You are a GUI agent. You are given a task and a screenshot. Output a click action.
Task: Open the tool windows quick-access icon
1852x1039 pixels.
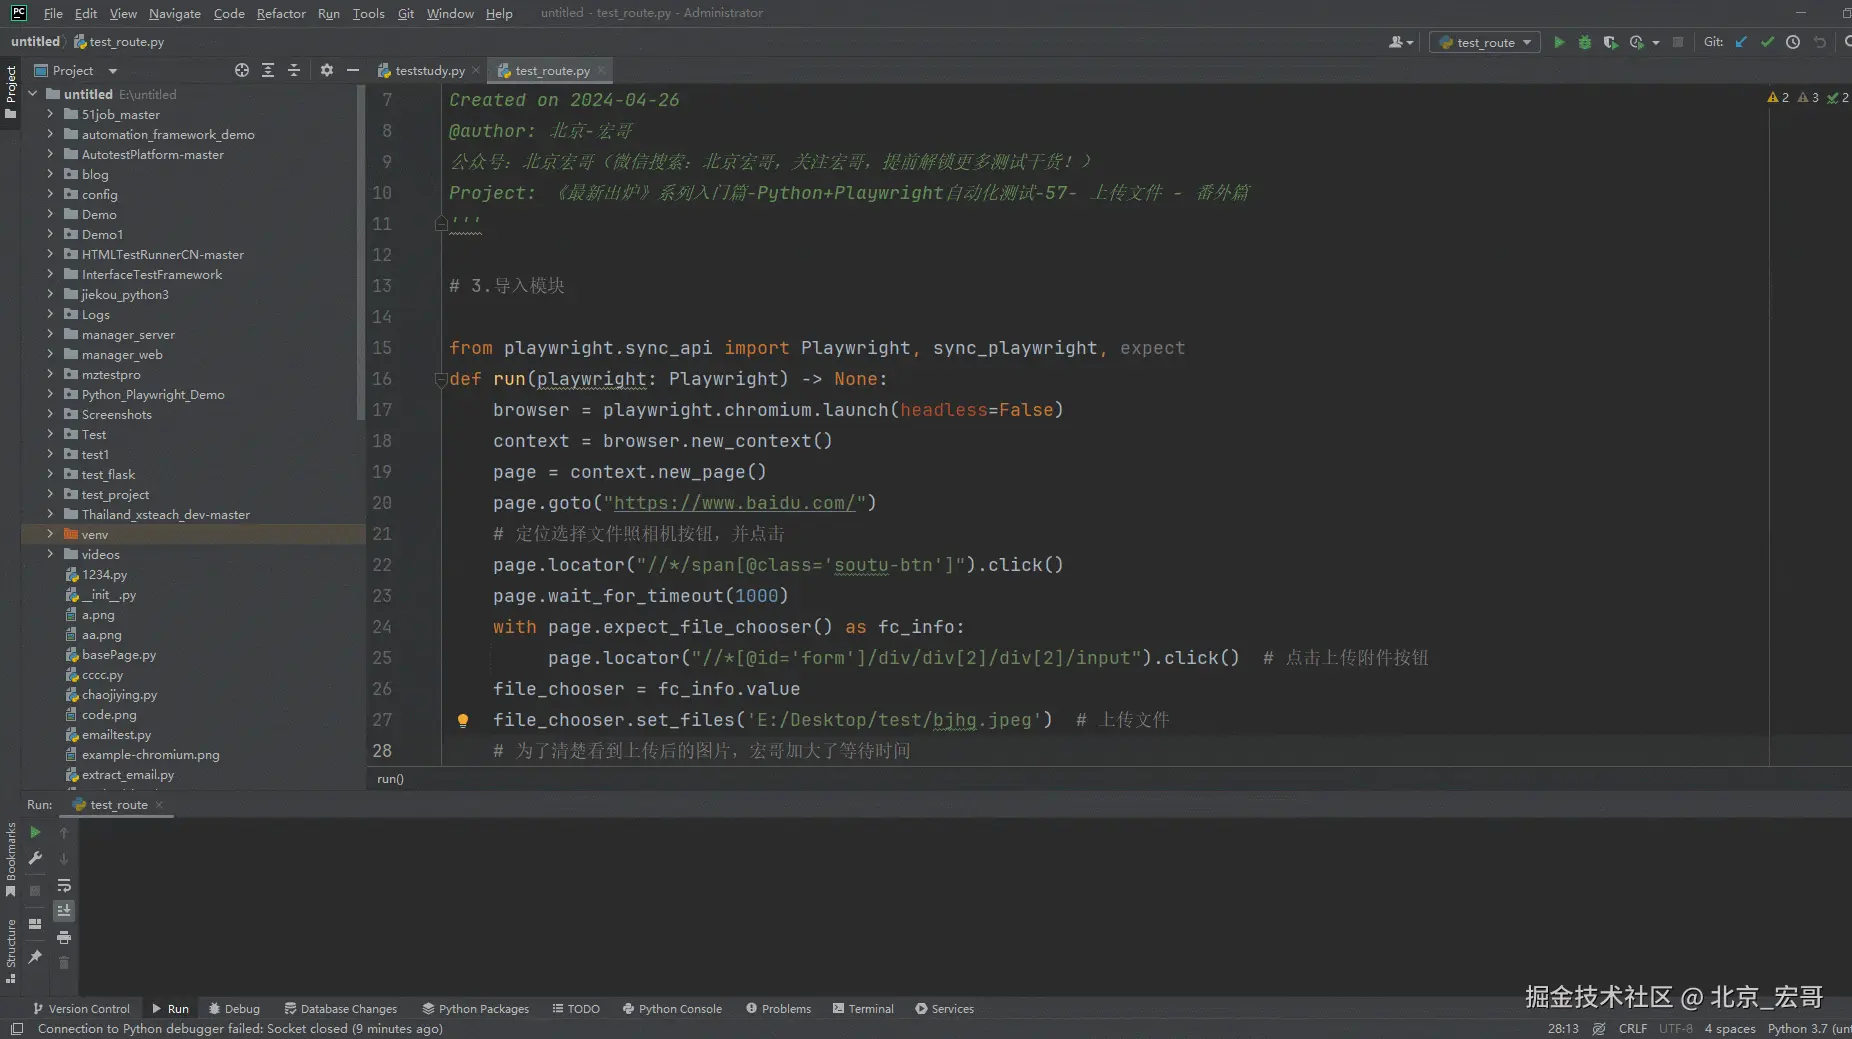tap(17, 1029)
